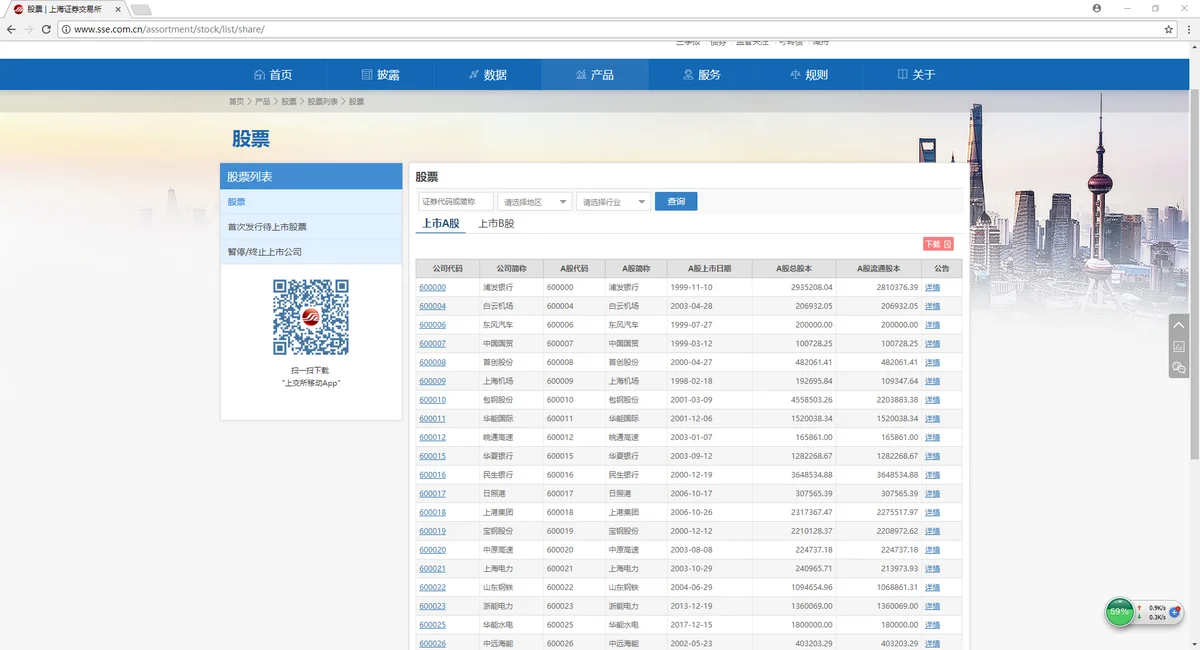Viewport: 1200px width, 650px height.
Task: Click the back-to-top arrow icon
Action: (x=1179, y=325)
